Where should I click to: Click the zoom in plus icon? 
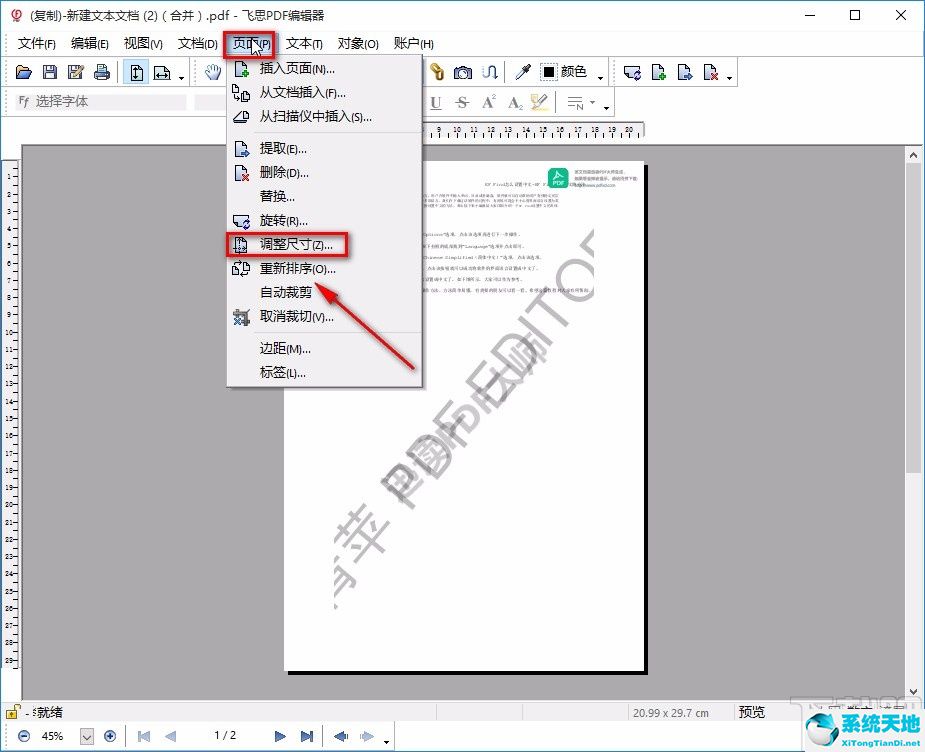110,736
